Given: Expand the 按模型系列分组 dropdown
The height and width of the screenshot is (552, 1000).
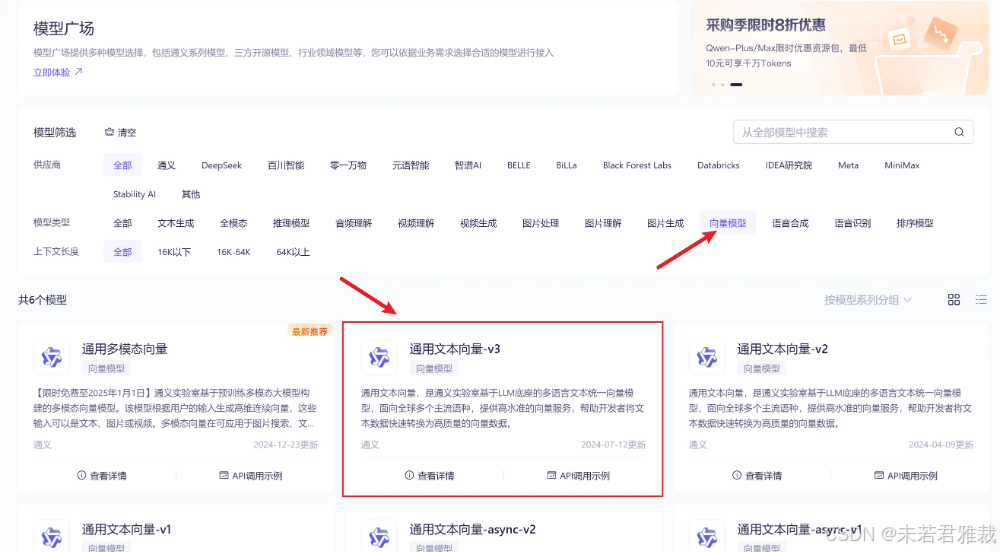Looking at the screenshot, I should tap(868, 300).
